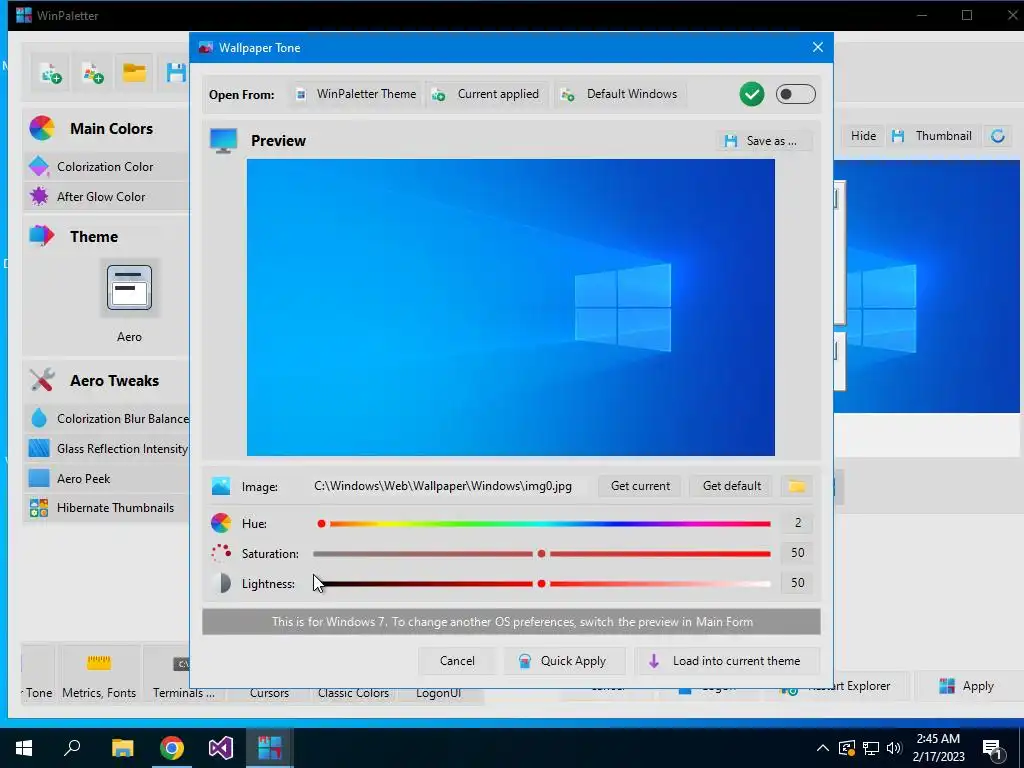Click the green checkmark icon in Wallpaper Tone
Viewport: 1024px width, 768px height.
[752, 94]
